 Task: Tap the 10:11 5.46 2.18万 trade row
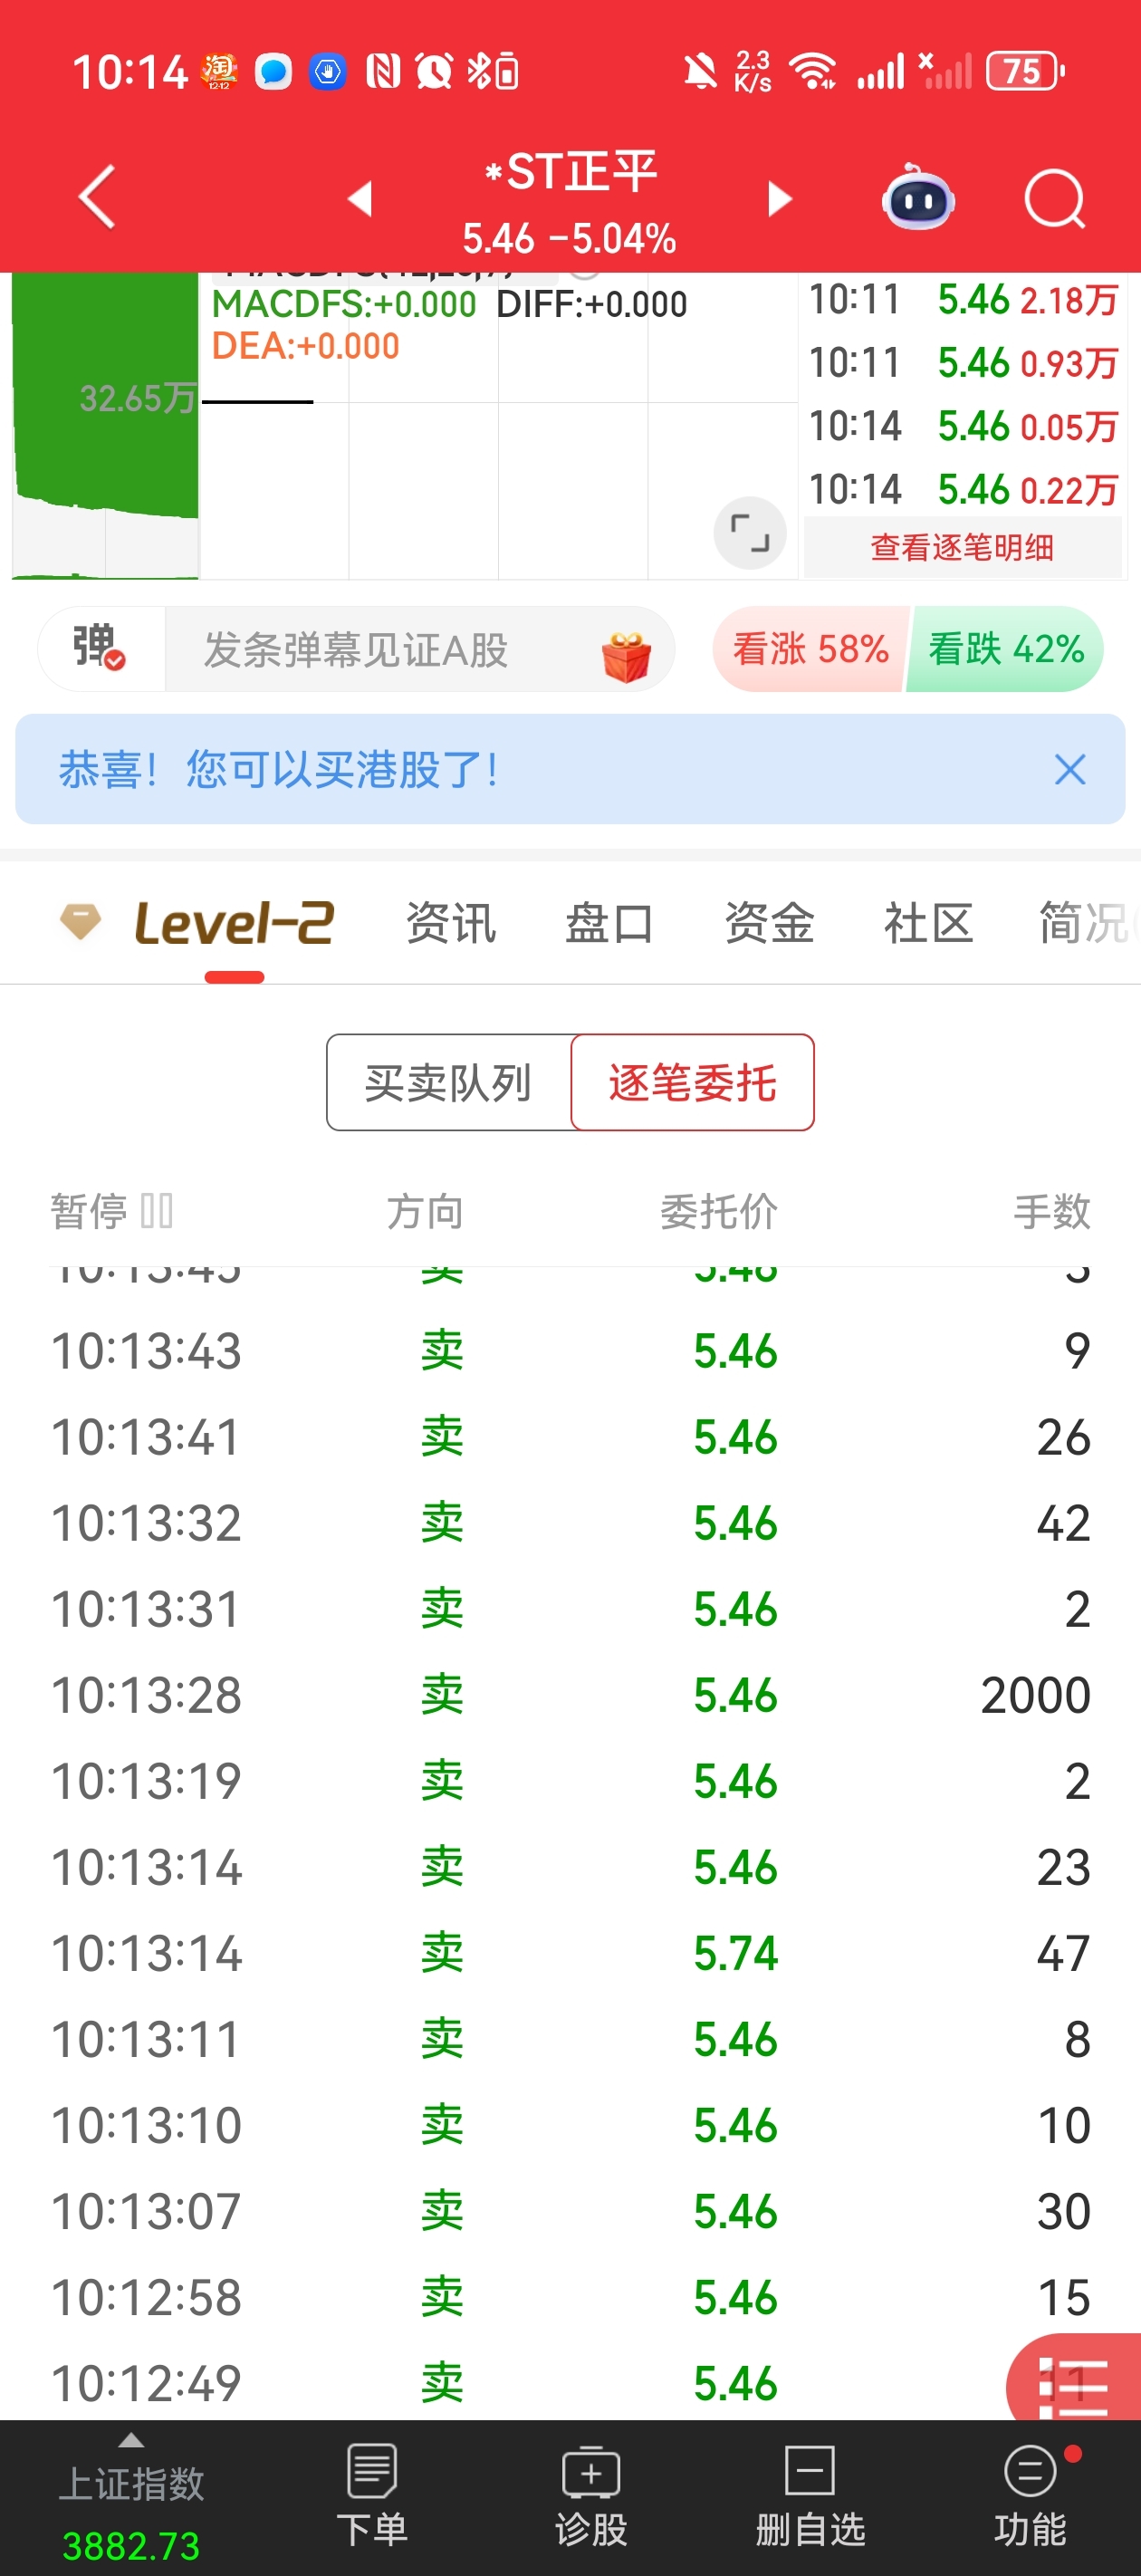(x=963, y=299)
